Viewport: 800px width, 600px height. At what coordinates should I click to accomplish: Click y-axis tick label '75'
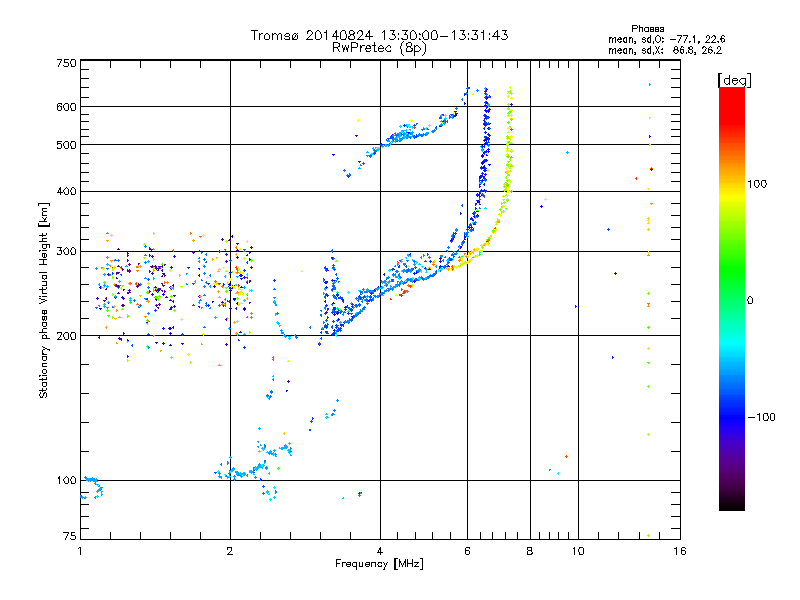[70, 536]
